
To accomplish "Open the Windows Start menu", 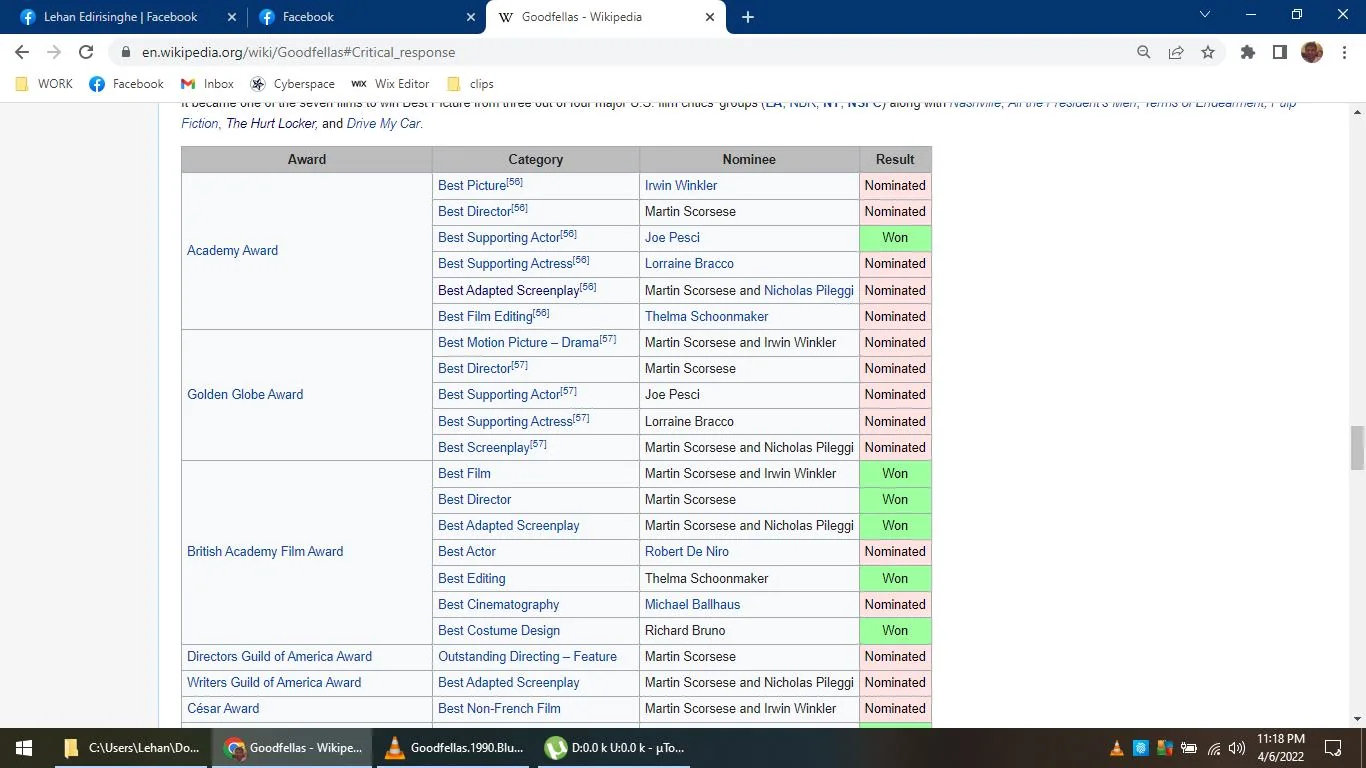I will 24,748.
